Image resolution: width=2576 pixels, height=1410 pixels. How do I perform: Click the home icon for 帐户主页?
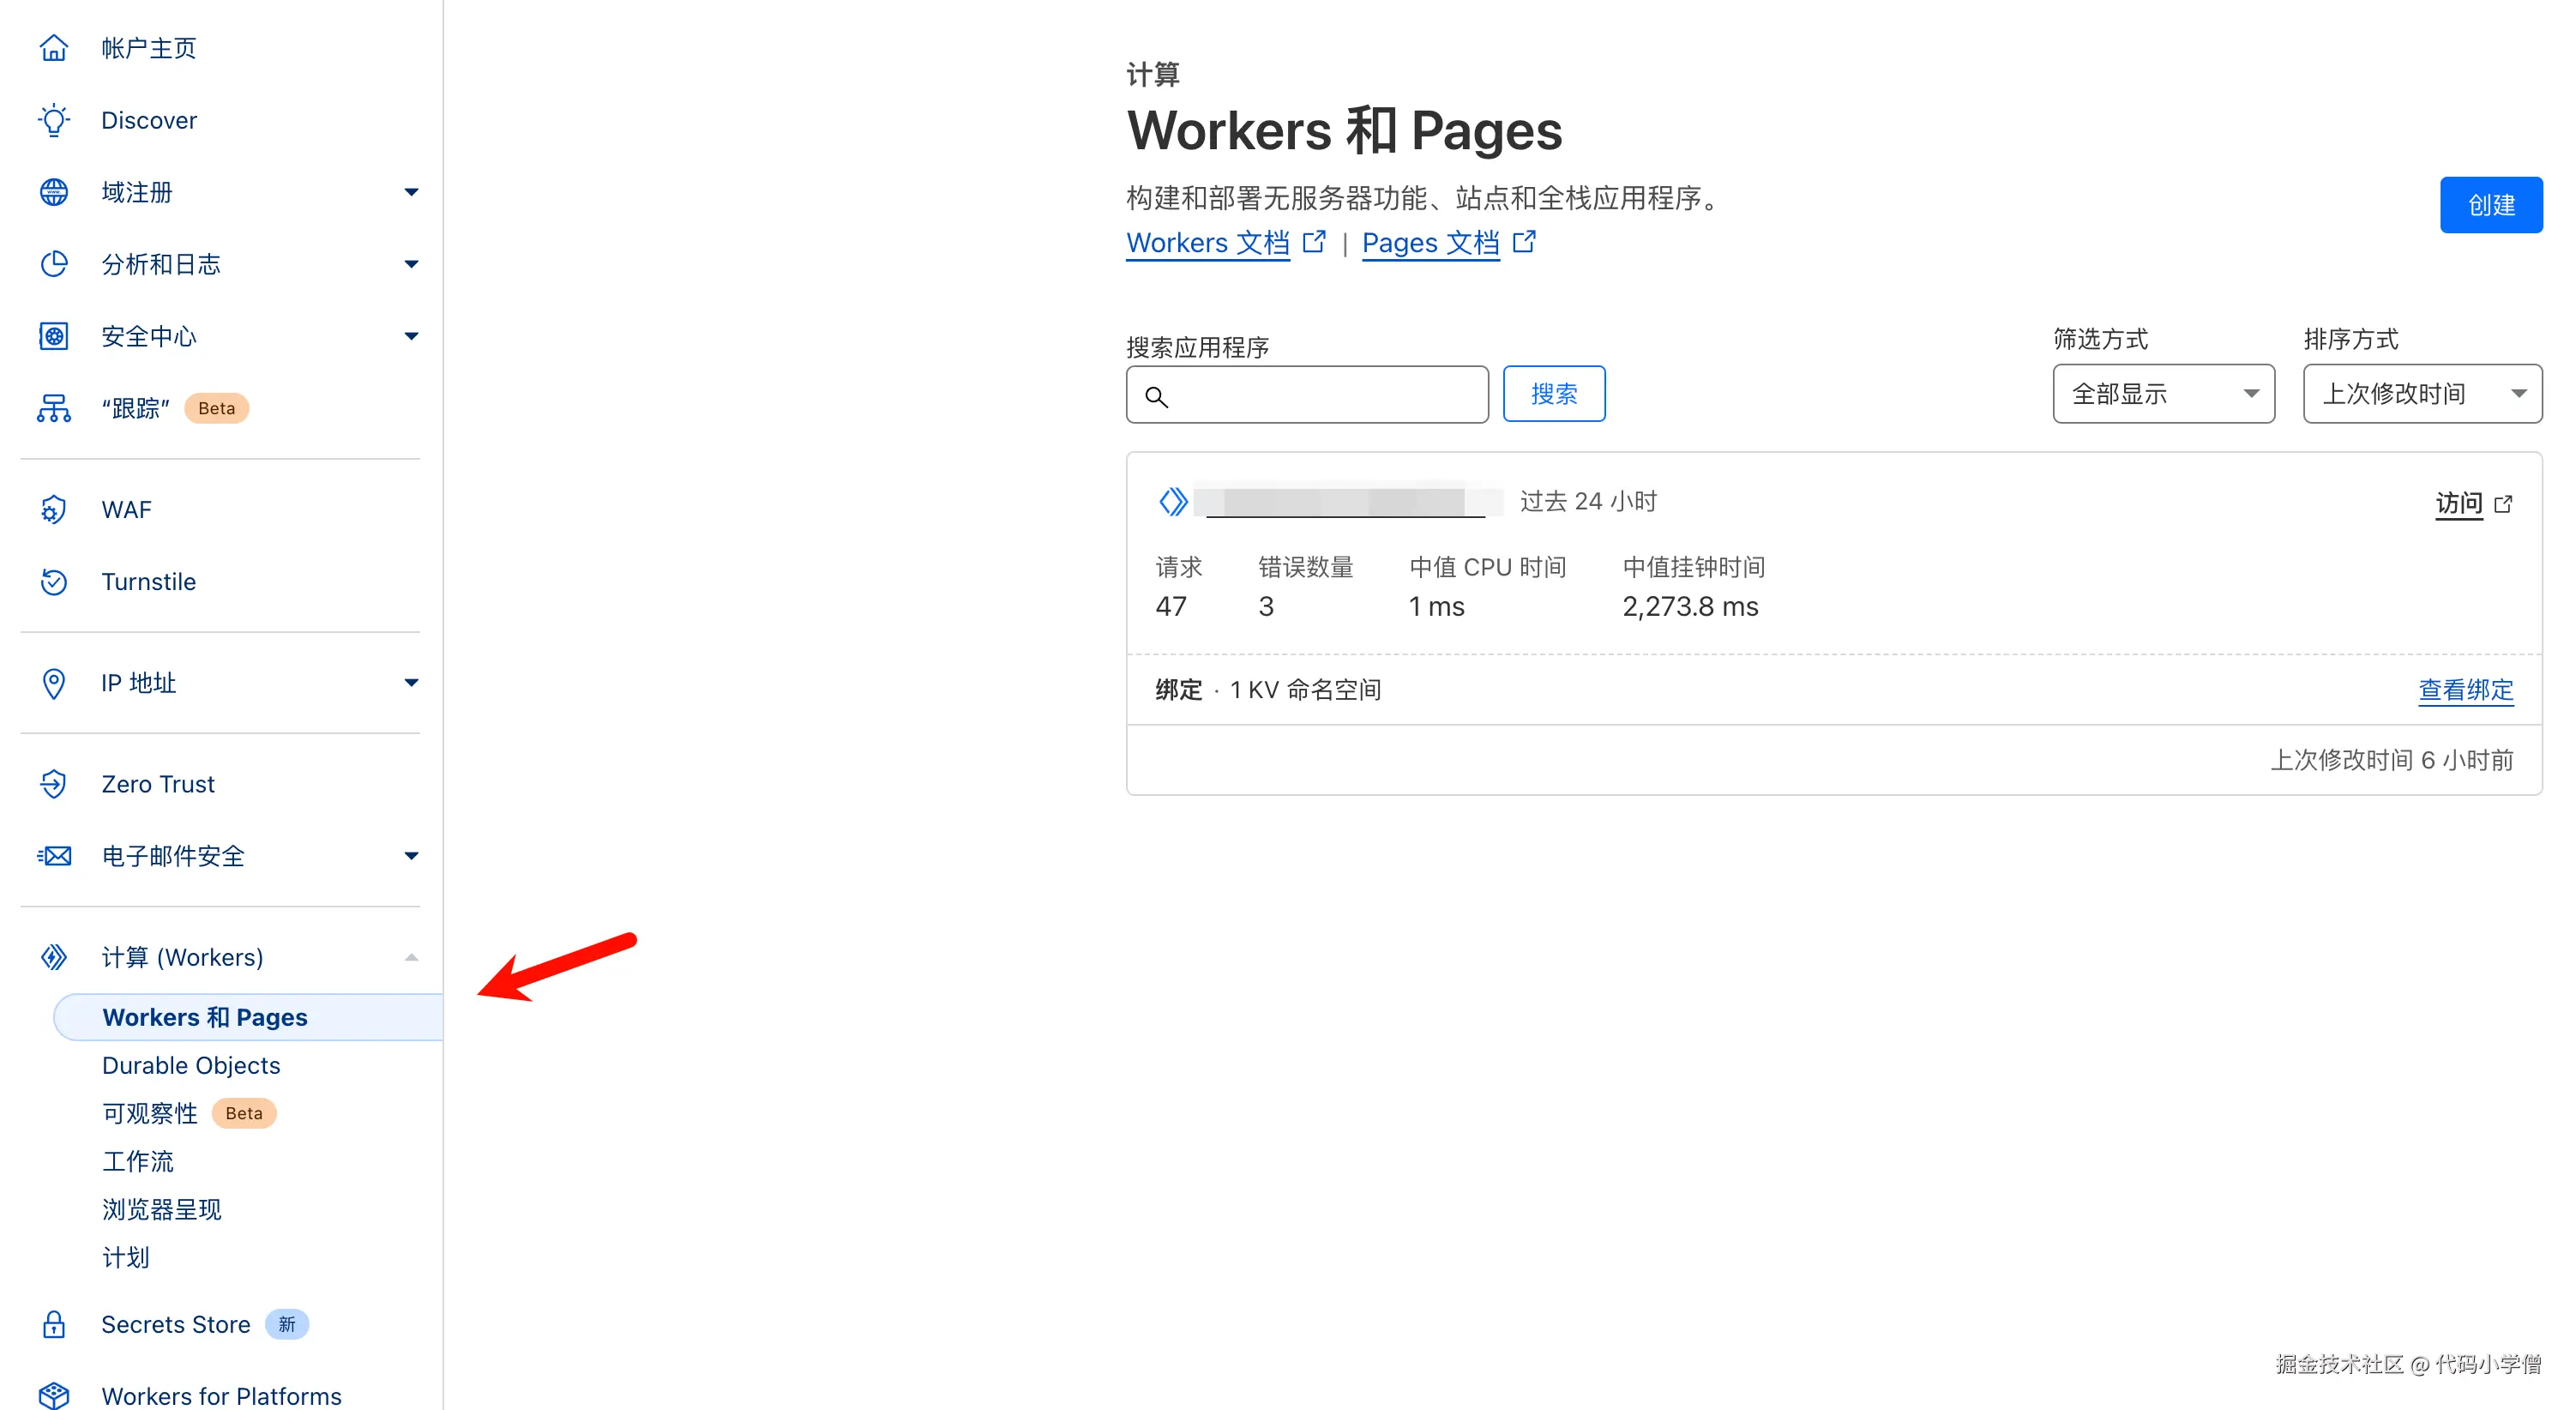(x=54, y=48)
